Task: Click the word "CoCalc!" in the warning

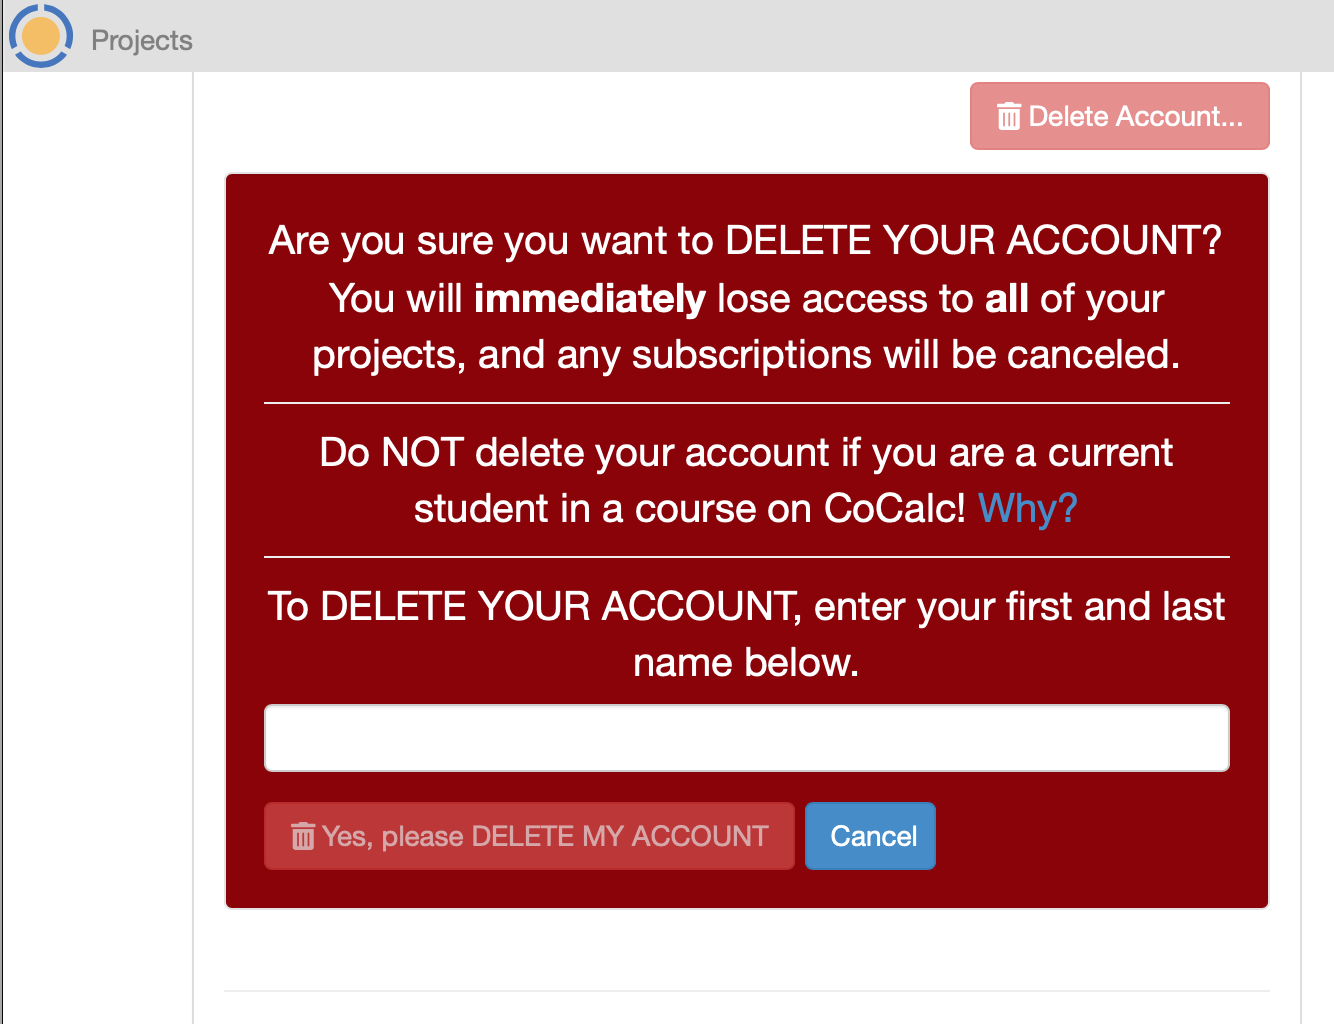Action: click(x=894, y=508)
